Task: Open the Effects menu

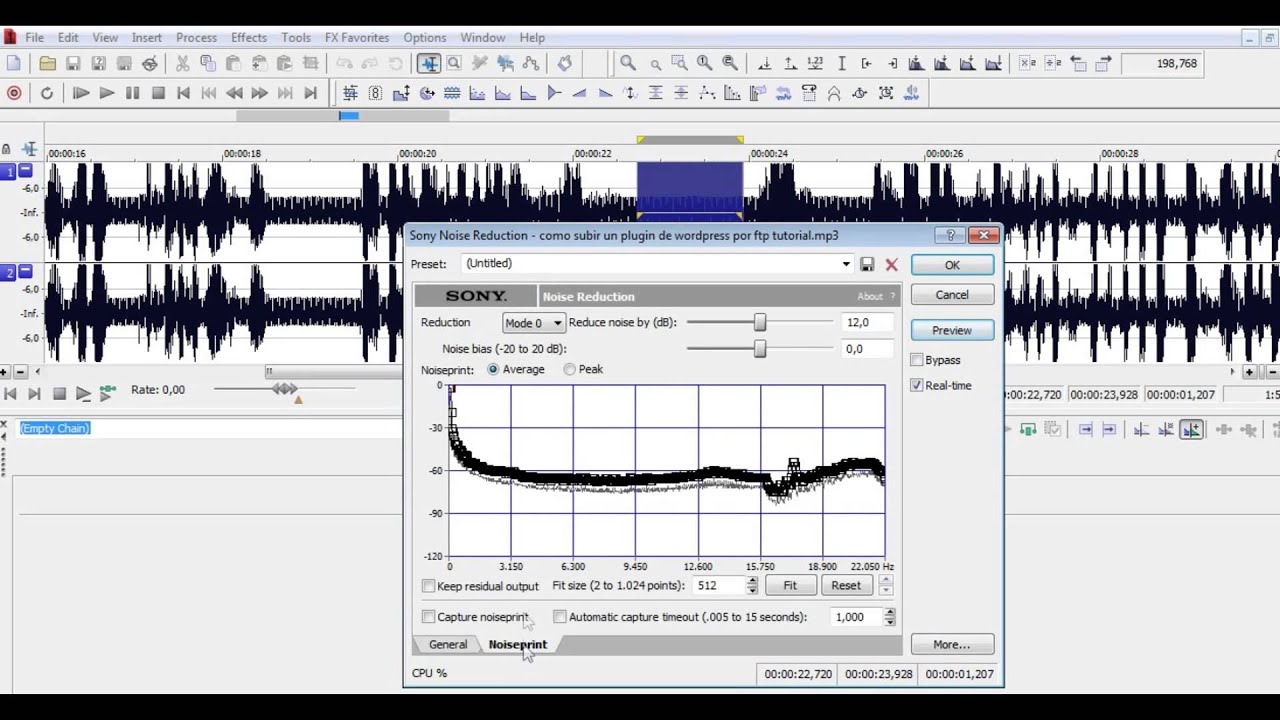Action: pos(249,37)
